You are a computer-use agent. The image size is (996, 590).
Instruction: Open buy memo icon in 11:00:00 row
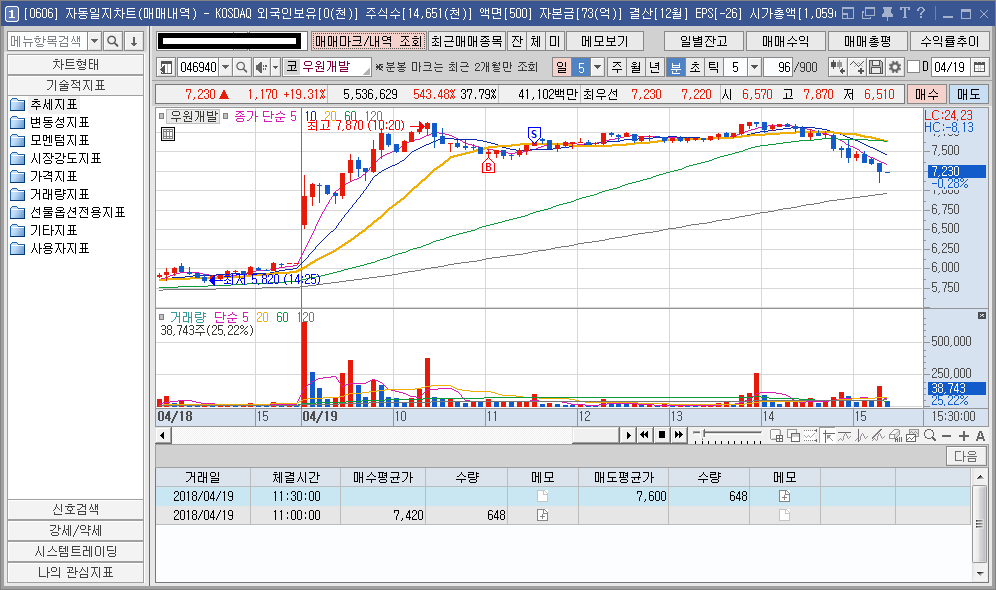[542, 515]
